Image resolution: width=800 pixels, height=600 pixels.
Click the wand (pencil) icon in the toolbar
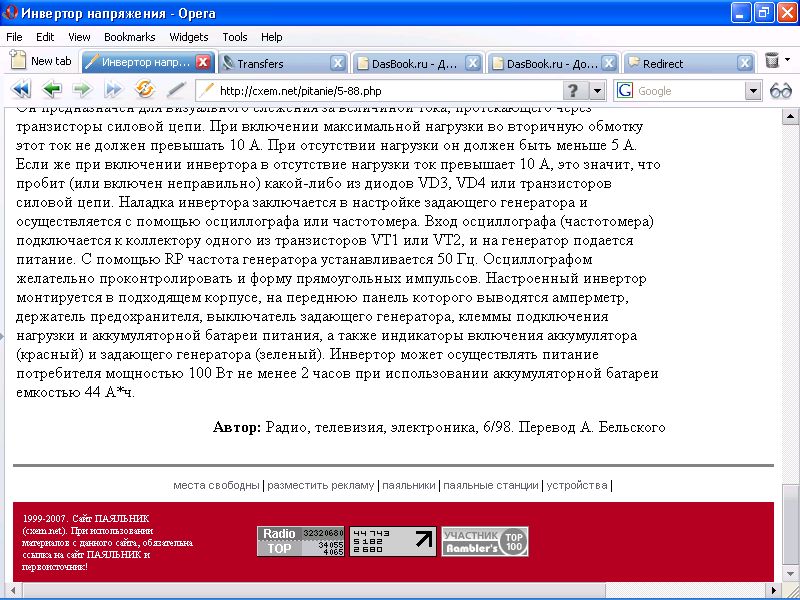174,90
